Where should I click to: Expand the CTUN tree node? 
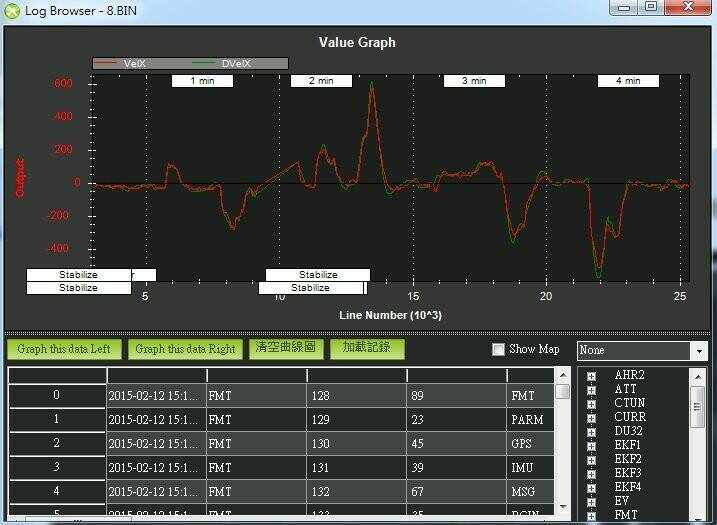pyautogui.click(x=591, y=403)
